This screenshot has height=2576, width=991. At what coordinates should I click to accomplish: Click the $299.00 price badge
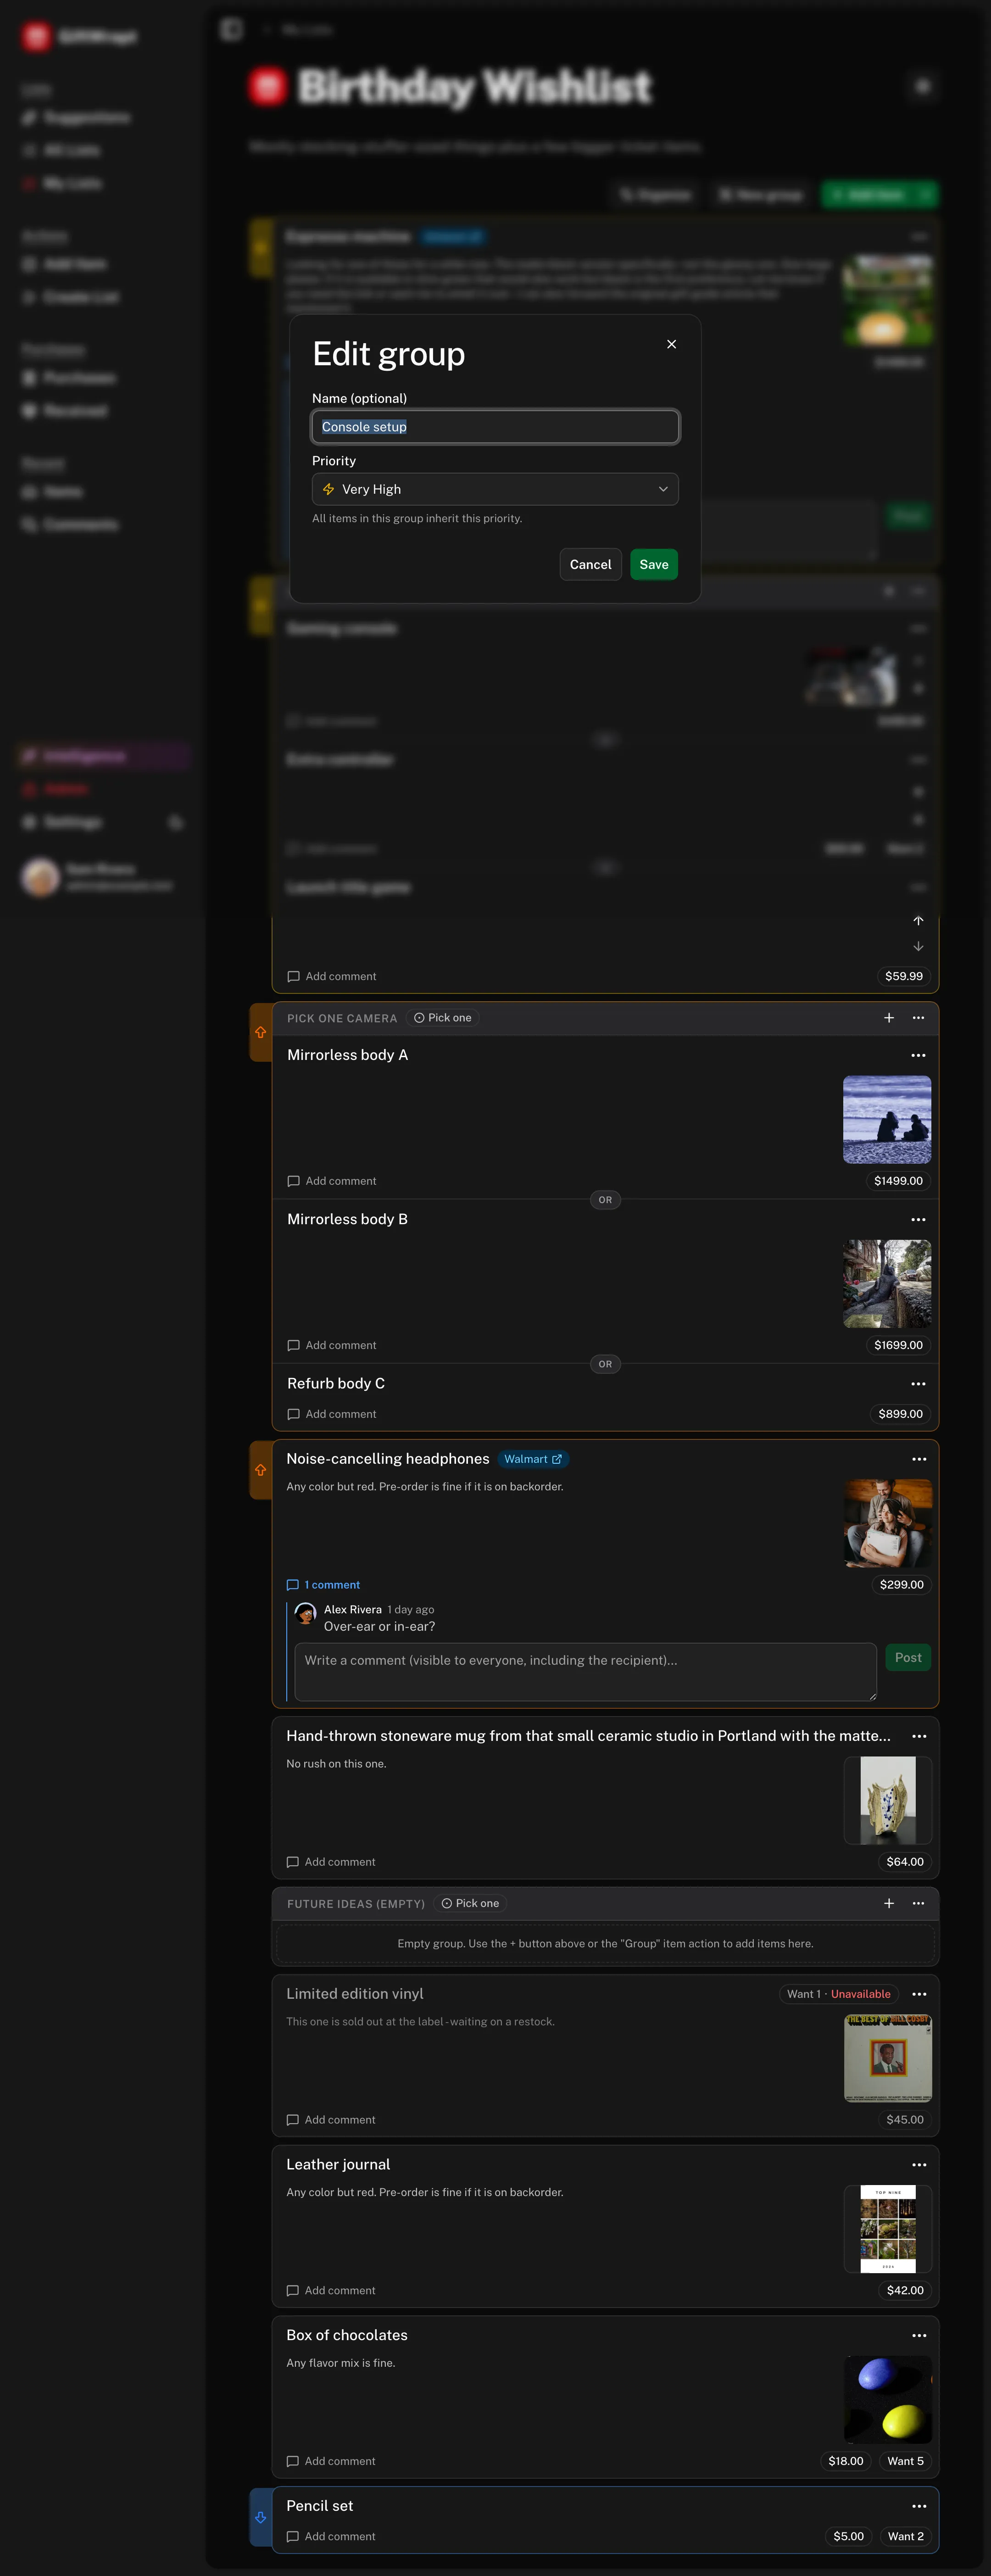coord(901,1585)
